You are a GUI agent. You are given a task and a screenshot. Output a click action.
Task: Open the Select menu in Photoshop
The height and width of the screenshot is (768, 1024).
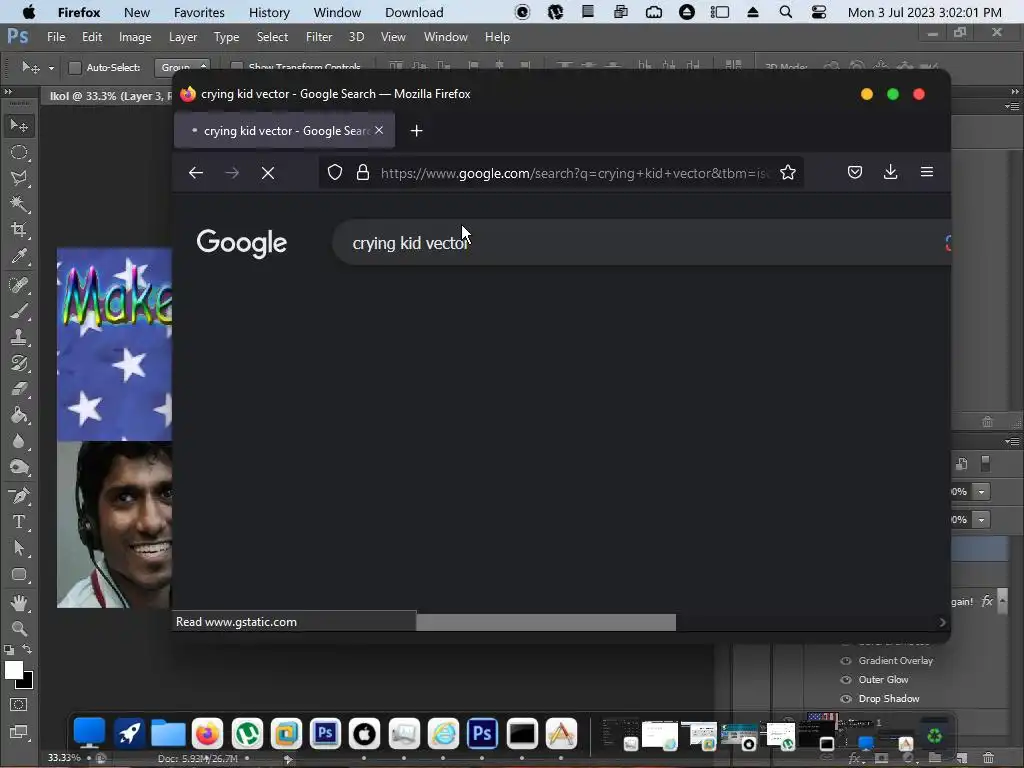272,37
